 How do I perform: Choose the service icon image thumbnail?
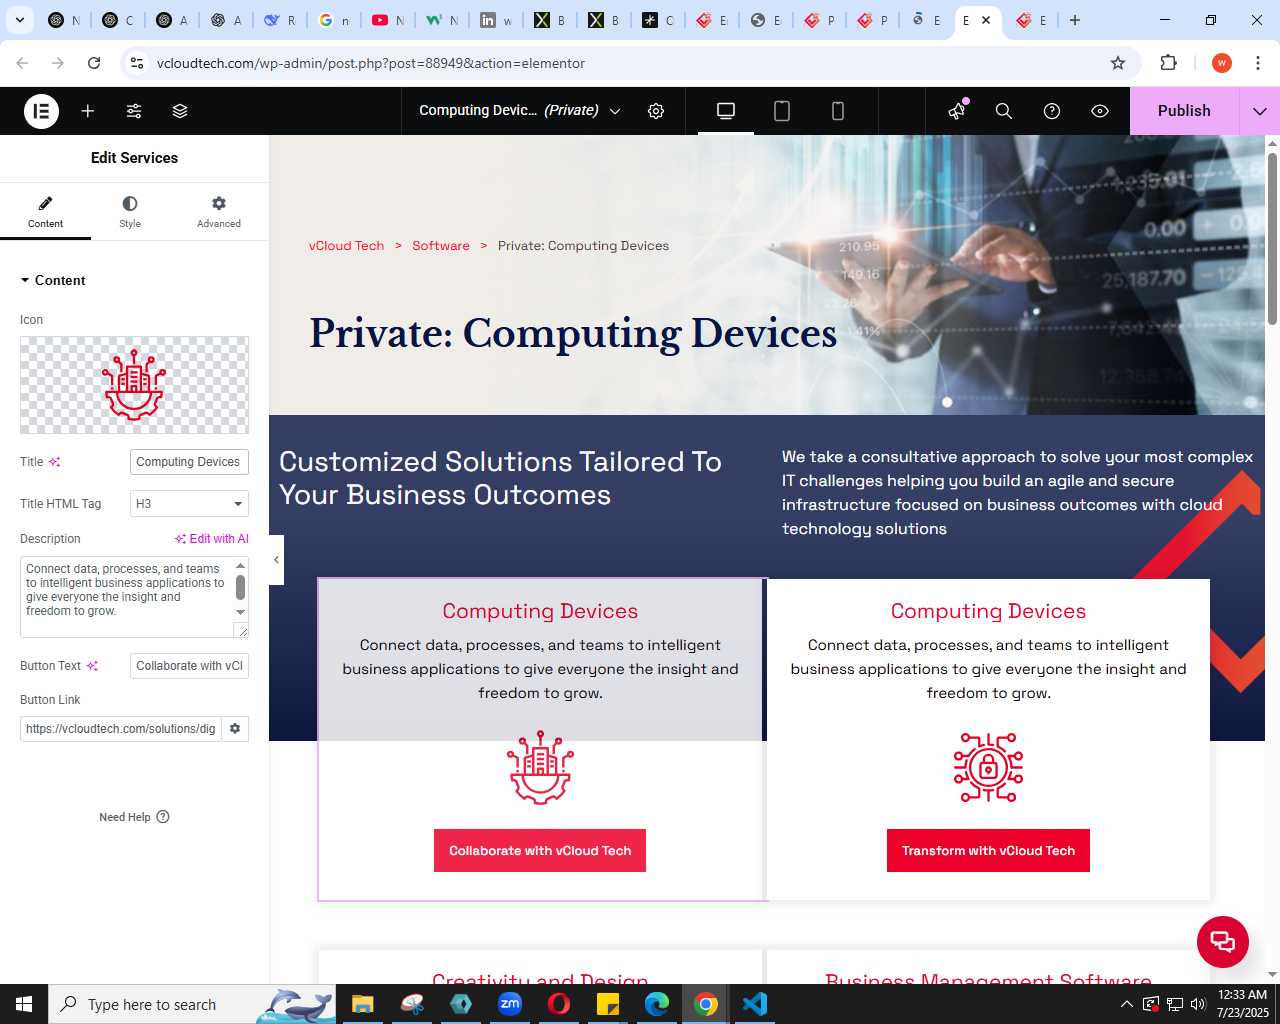[x=134, y=385]
